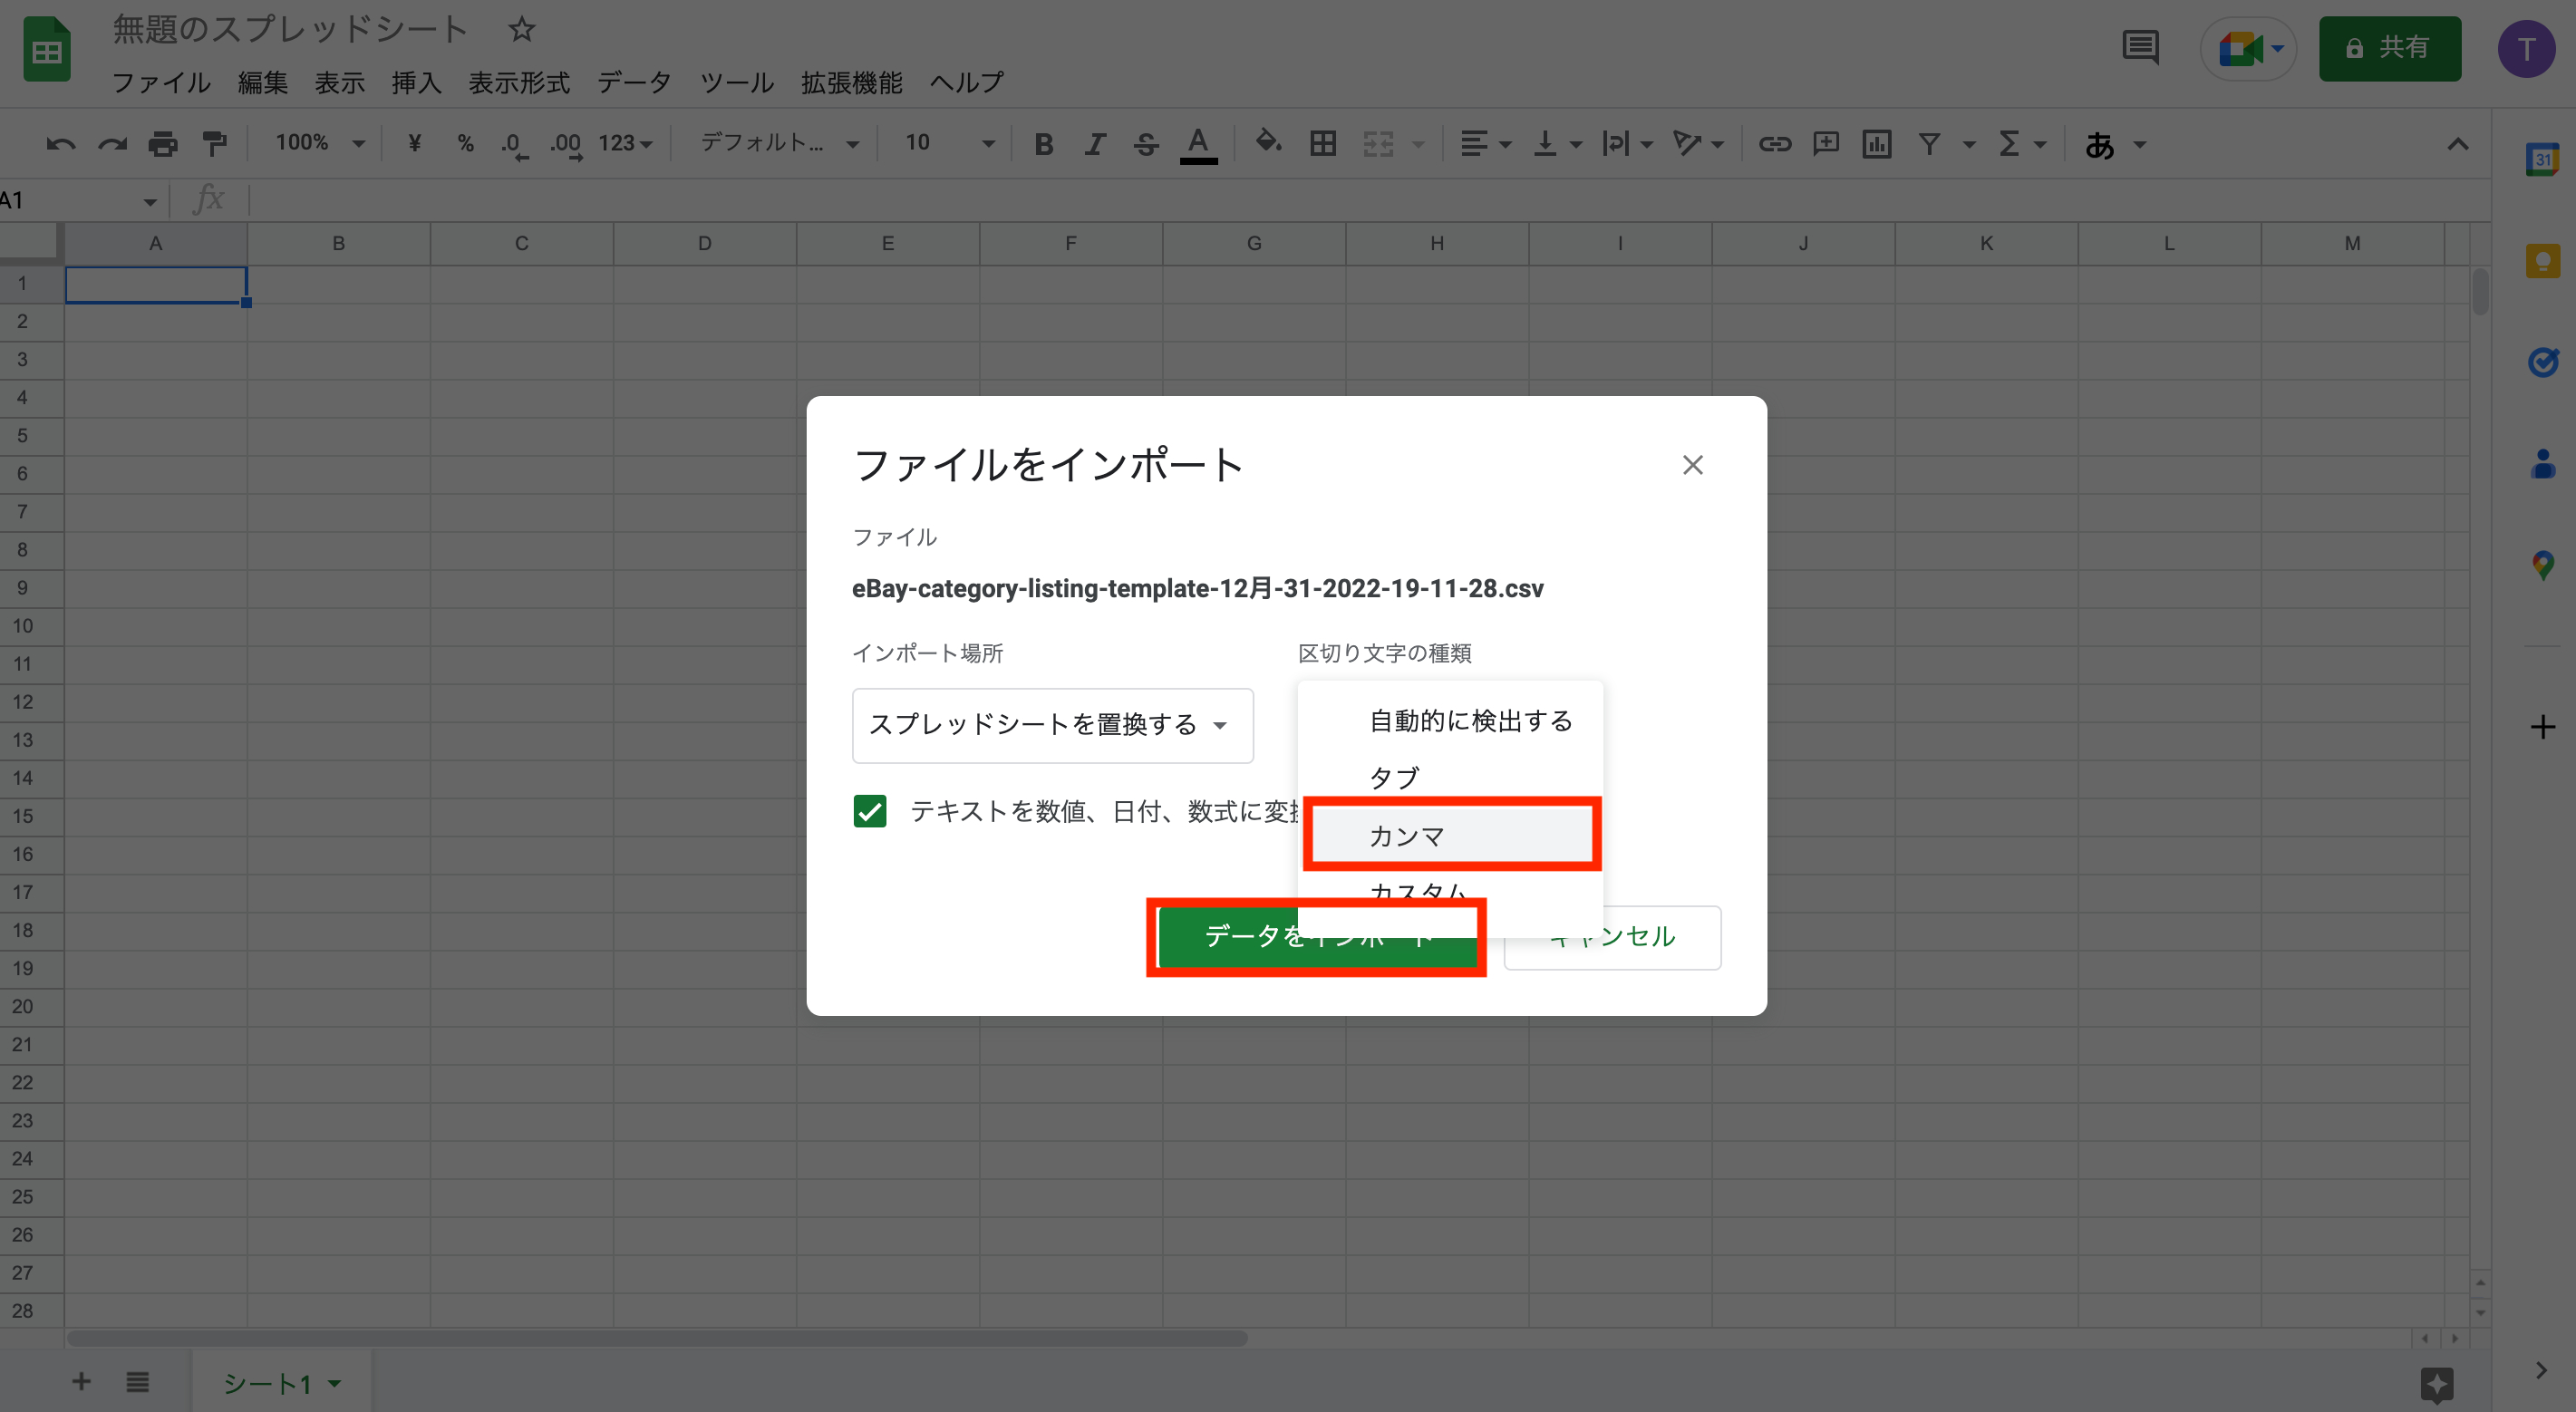2576x1412 pixels.
Task: Collapse the toolbar with the caret
Action: point(2458,144)
